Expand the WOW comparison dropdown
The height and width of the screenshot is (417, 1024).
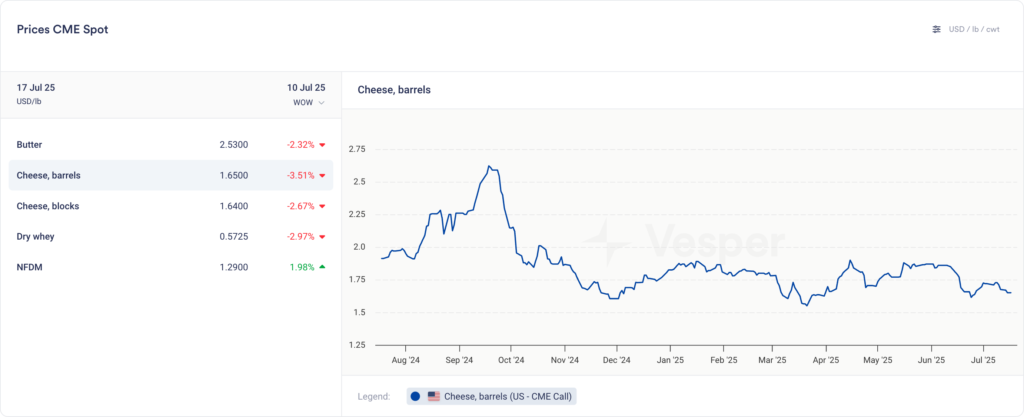(308, 103)
